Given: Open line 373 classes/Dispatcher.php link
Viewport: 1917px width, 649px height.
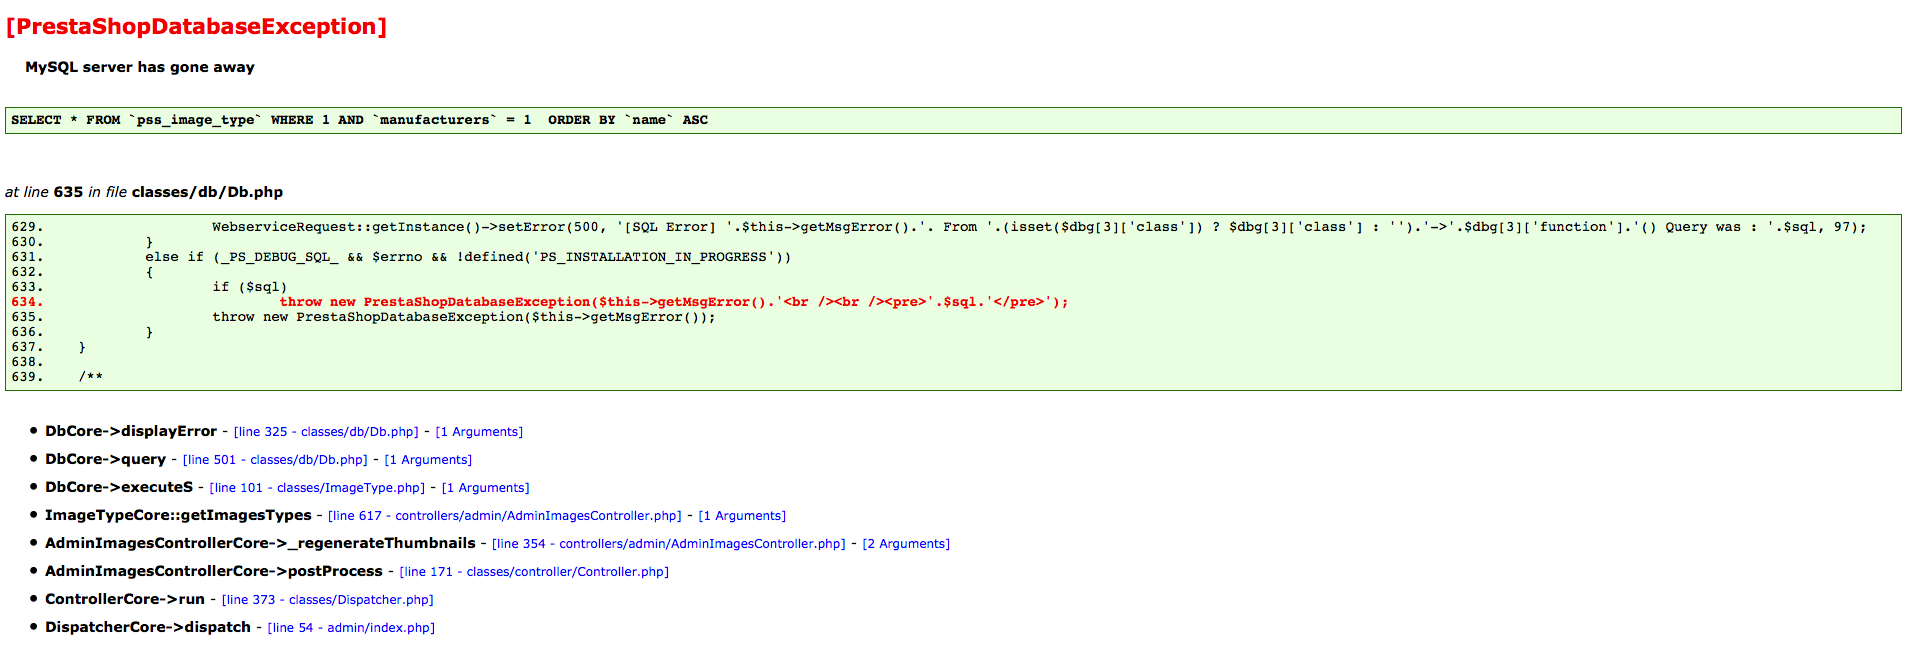Looking at the screenshot, I should coord(328,600).
